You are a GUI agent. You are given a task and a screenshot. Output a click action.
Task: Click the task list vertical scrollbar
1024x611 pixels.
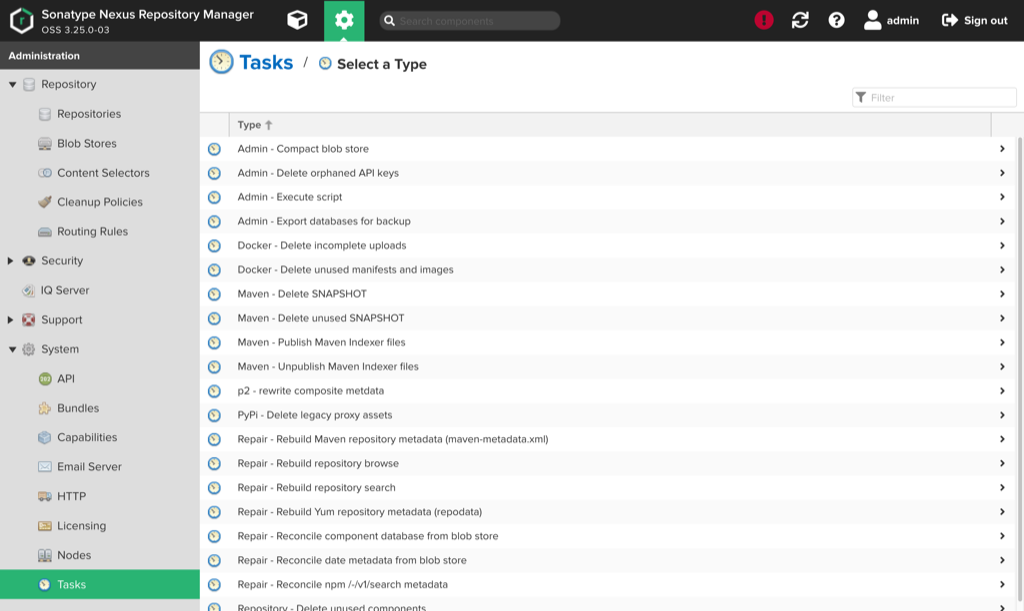coord(1019,369)
